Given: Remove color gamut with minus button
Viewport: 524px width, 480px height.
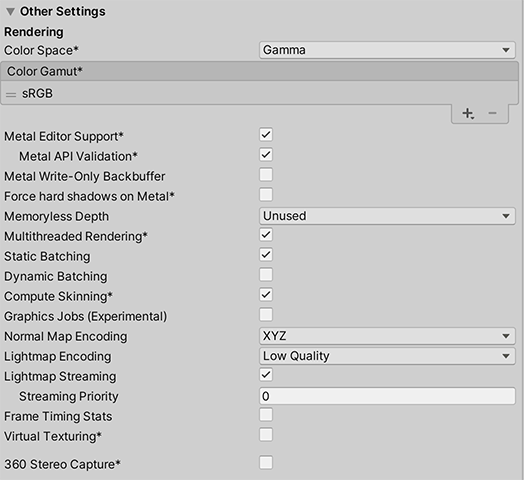Looking at the screenshot, I should pyautogui.click(x=492, y=113).
